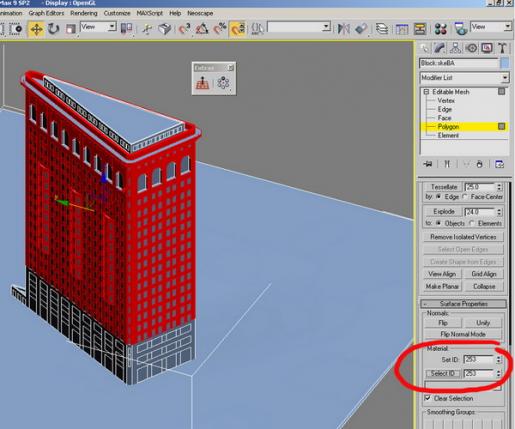Screen dimensions: 515x429
Task: Click the object color swatch
Action: coord(505,63)
